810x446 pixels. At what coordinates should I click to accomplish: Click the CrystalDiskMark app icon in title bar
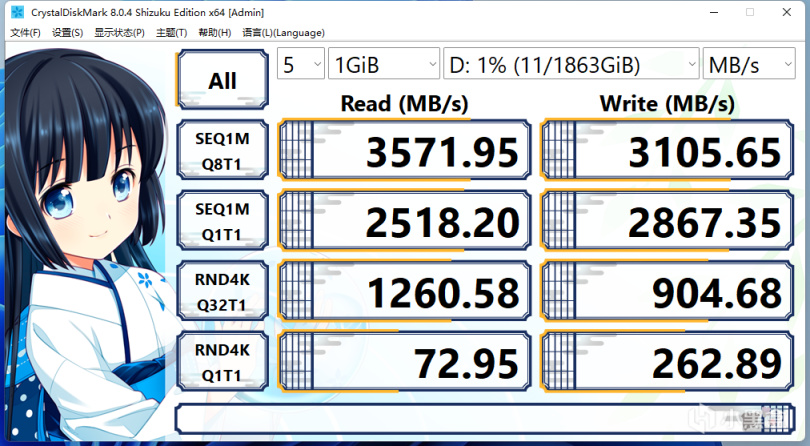click(x=17, y=12)
